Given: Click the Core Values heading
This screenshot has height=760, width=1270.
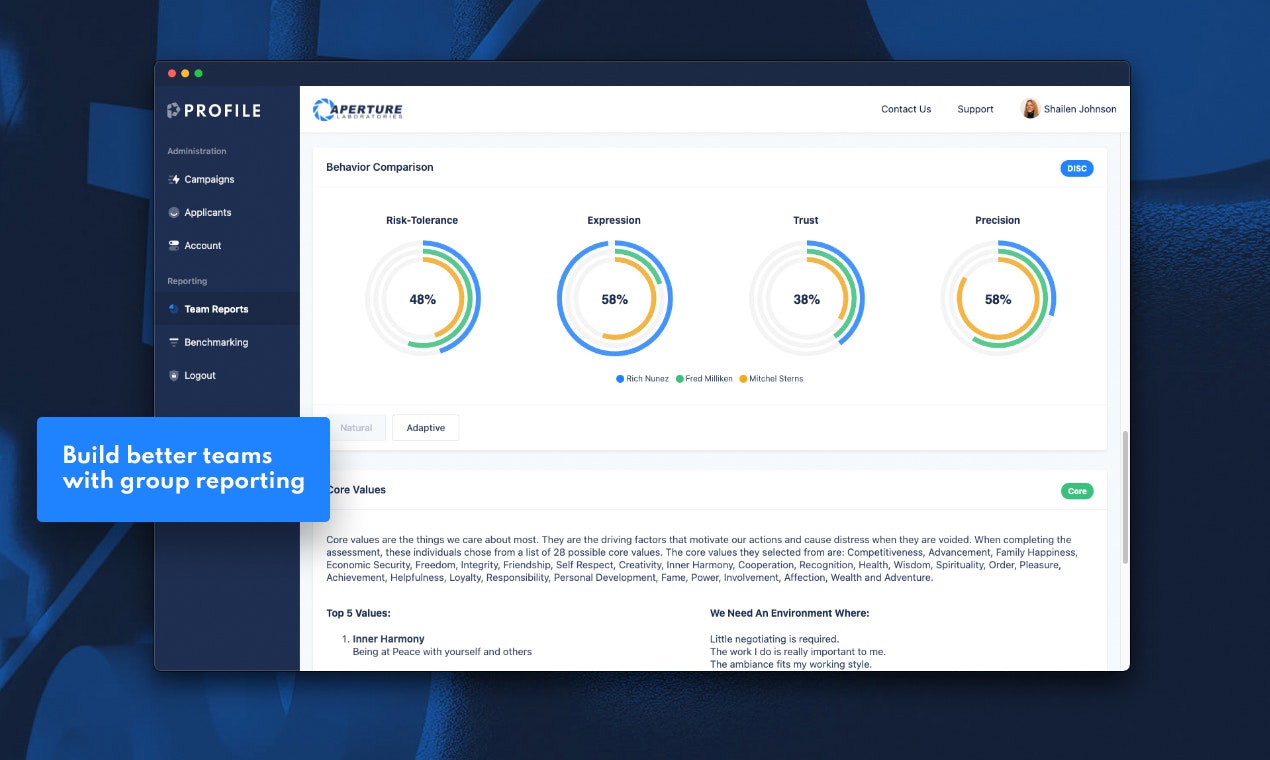Looking at the screenshot, I should click(356, 490).
